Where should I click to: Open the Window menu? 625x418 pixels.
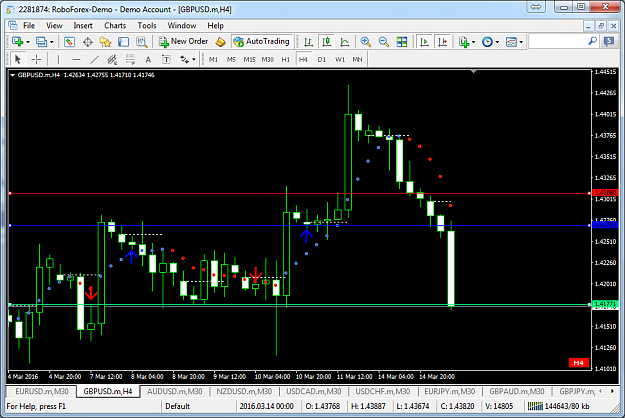[x=182, y=26]
